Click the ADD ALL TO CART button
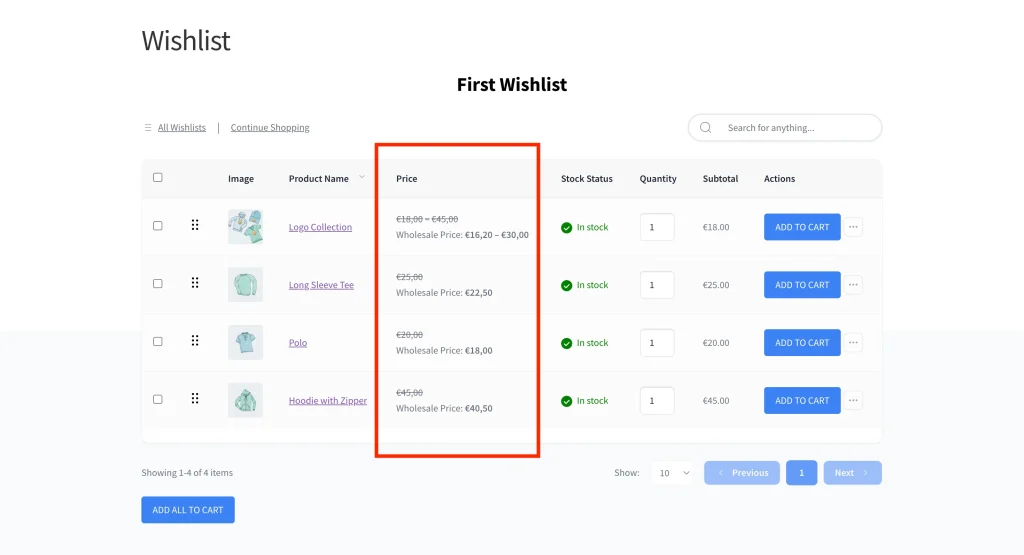 [x=188, y=510]
